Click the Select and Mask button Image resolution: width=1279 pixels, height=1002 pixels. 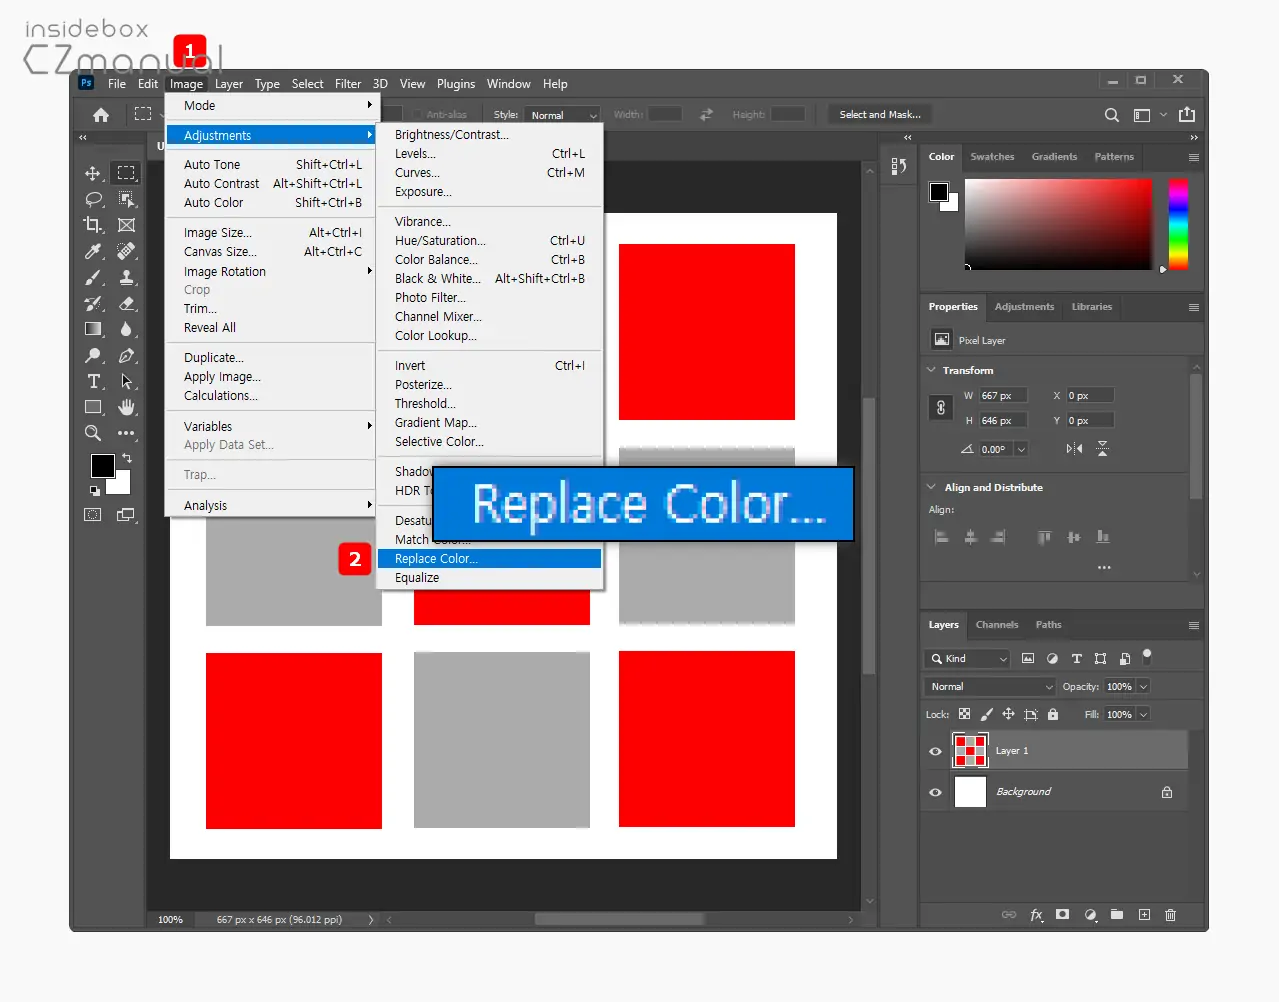pyautogui.click(x=880, y=115)
